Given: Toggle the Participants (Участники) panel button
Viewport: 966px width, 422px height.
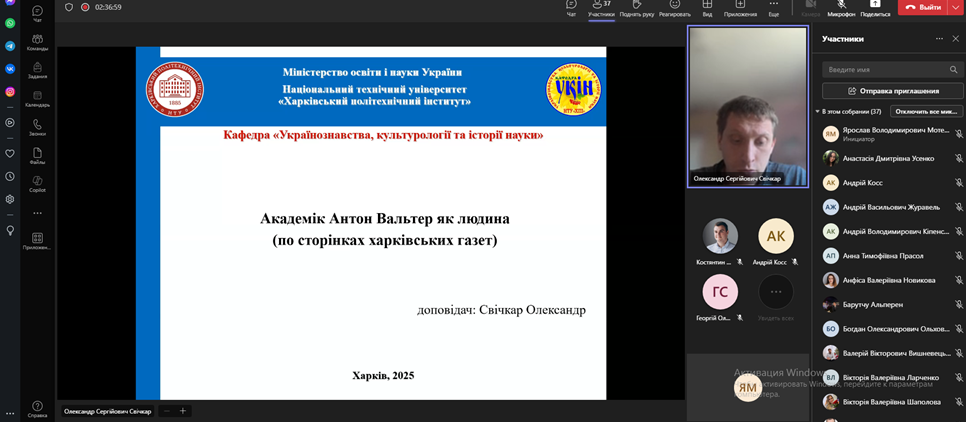Looking at the screenshot, I should [601, 6].
